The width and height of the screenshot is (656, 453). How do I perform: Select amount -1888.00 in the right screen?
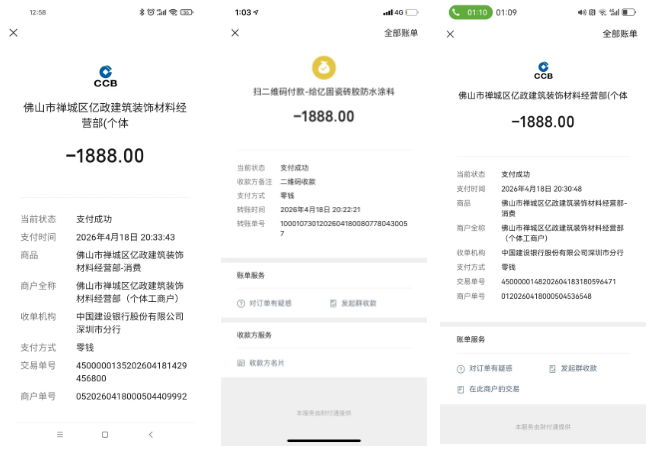(x=543, y=122)
